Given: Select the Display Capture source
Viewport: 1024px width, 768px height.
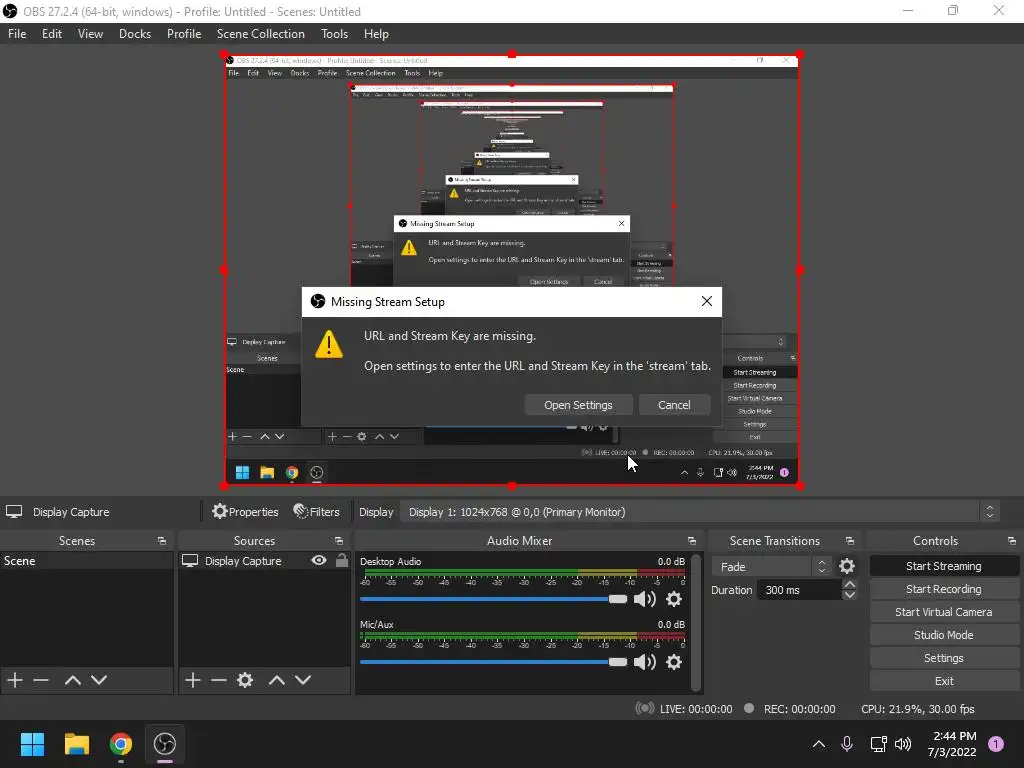Looking at the screenshot, I should coord(243,561).
